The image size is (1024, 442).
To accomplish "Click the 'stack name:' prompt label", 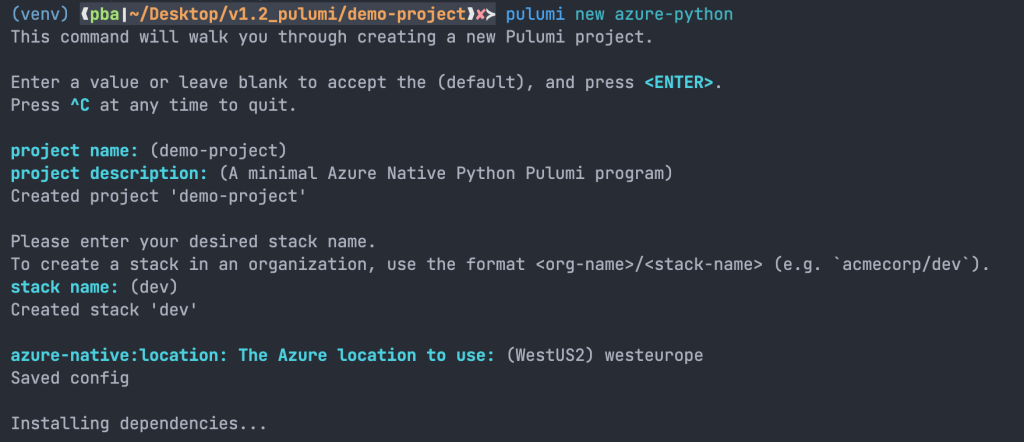I will (63, 286).
